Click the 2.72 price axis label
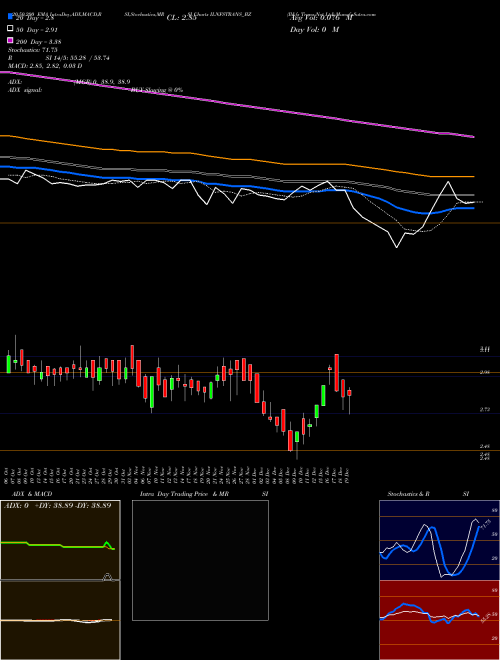 click(485, 409)
